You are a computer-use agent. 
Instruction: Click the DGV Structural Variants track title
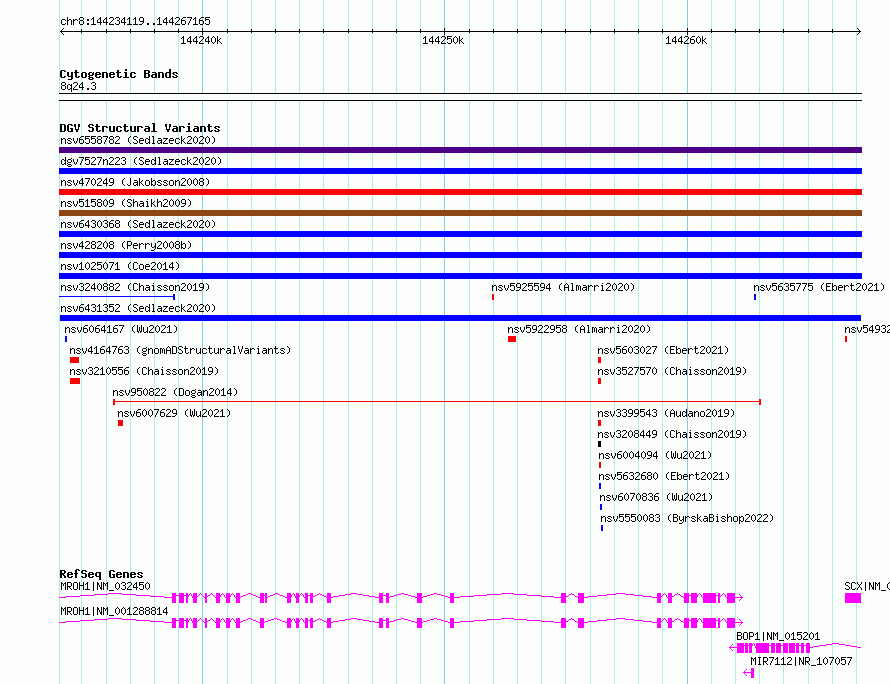click(140, 128)
